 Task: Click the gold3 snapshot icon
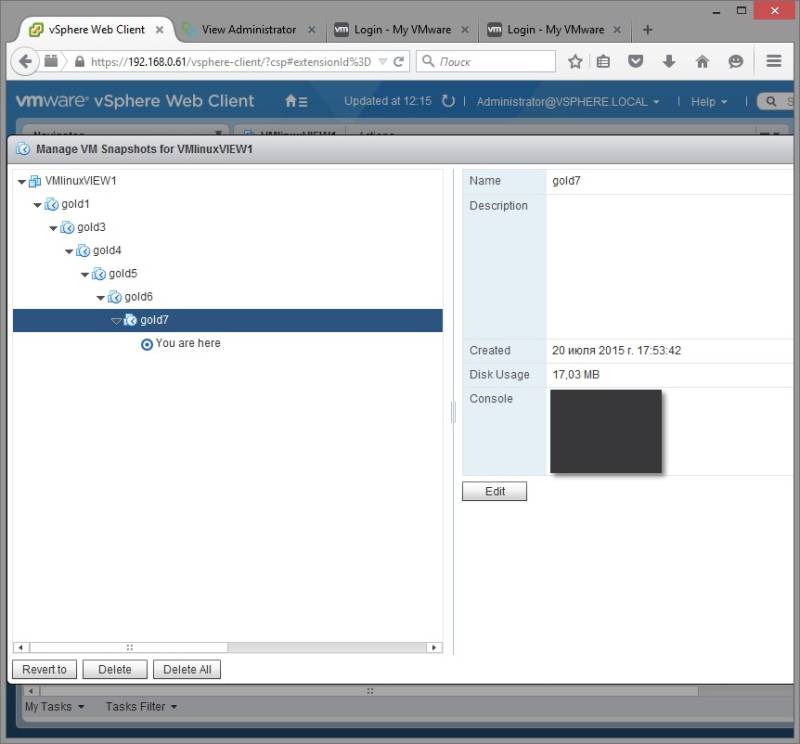pos(67,228)
